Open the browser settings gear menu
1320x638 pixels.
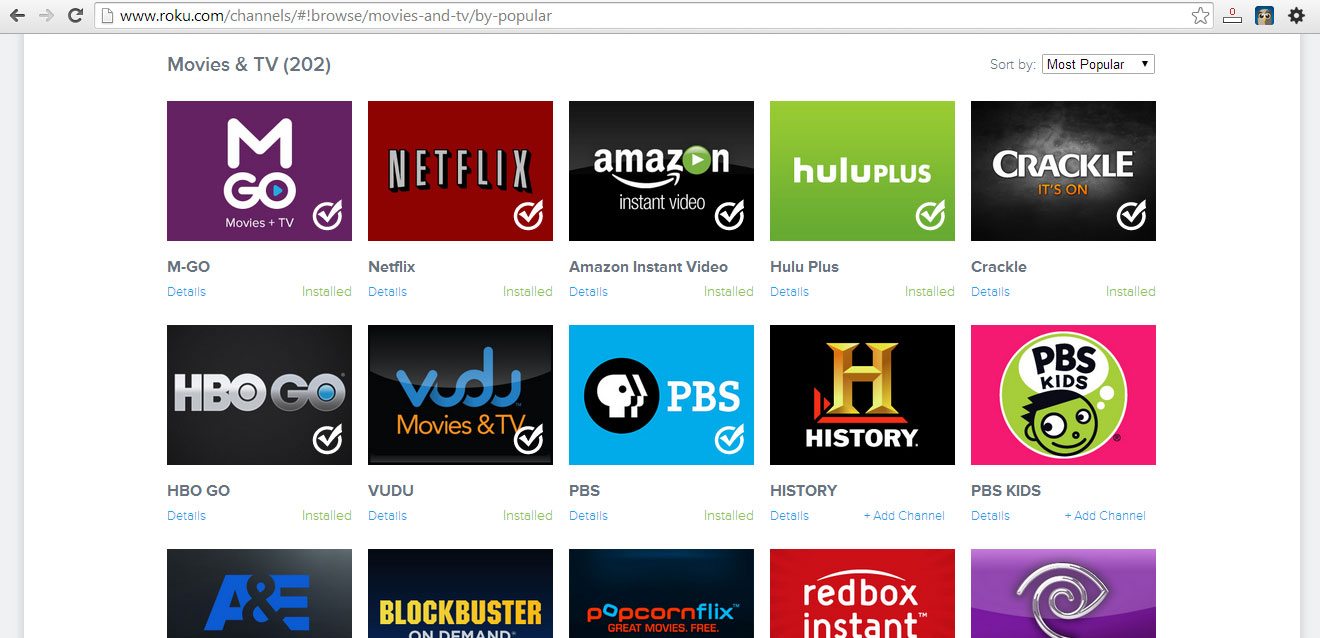pos(1297,16)
